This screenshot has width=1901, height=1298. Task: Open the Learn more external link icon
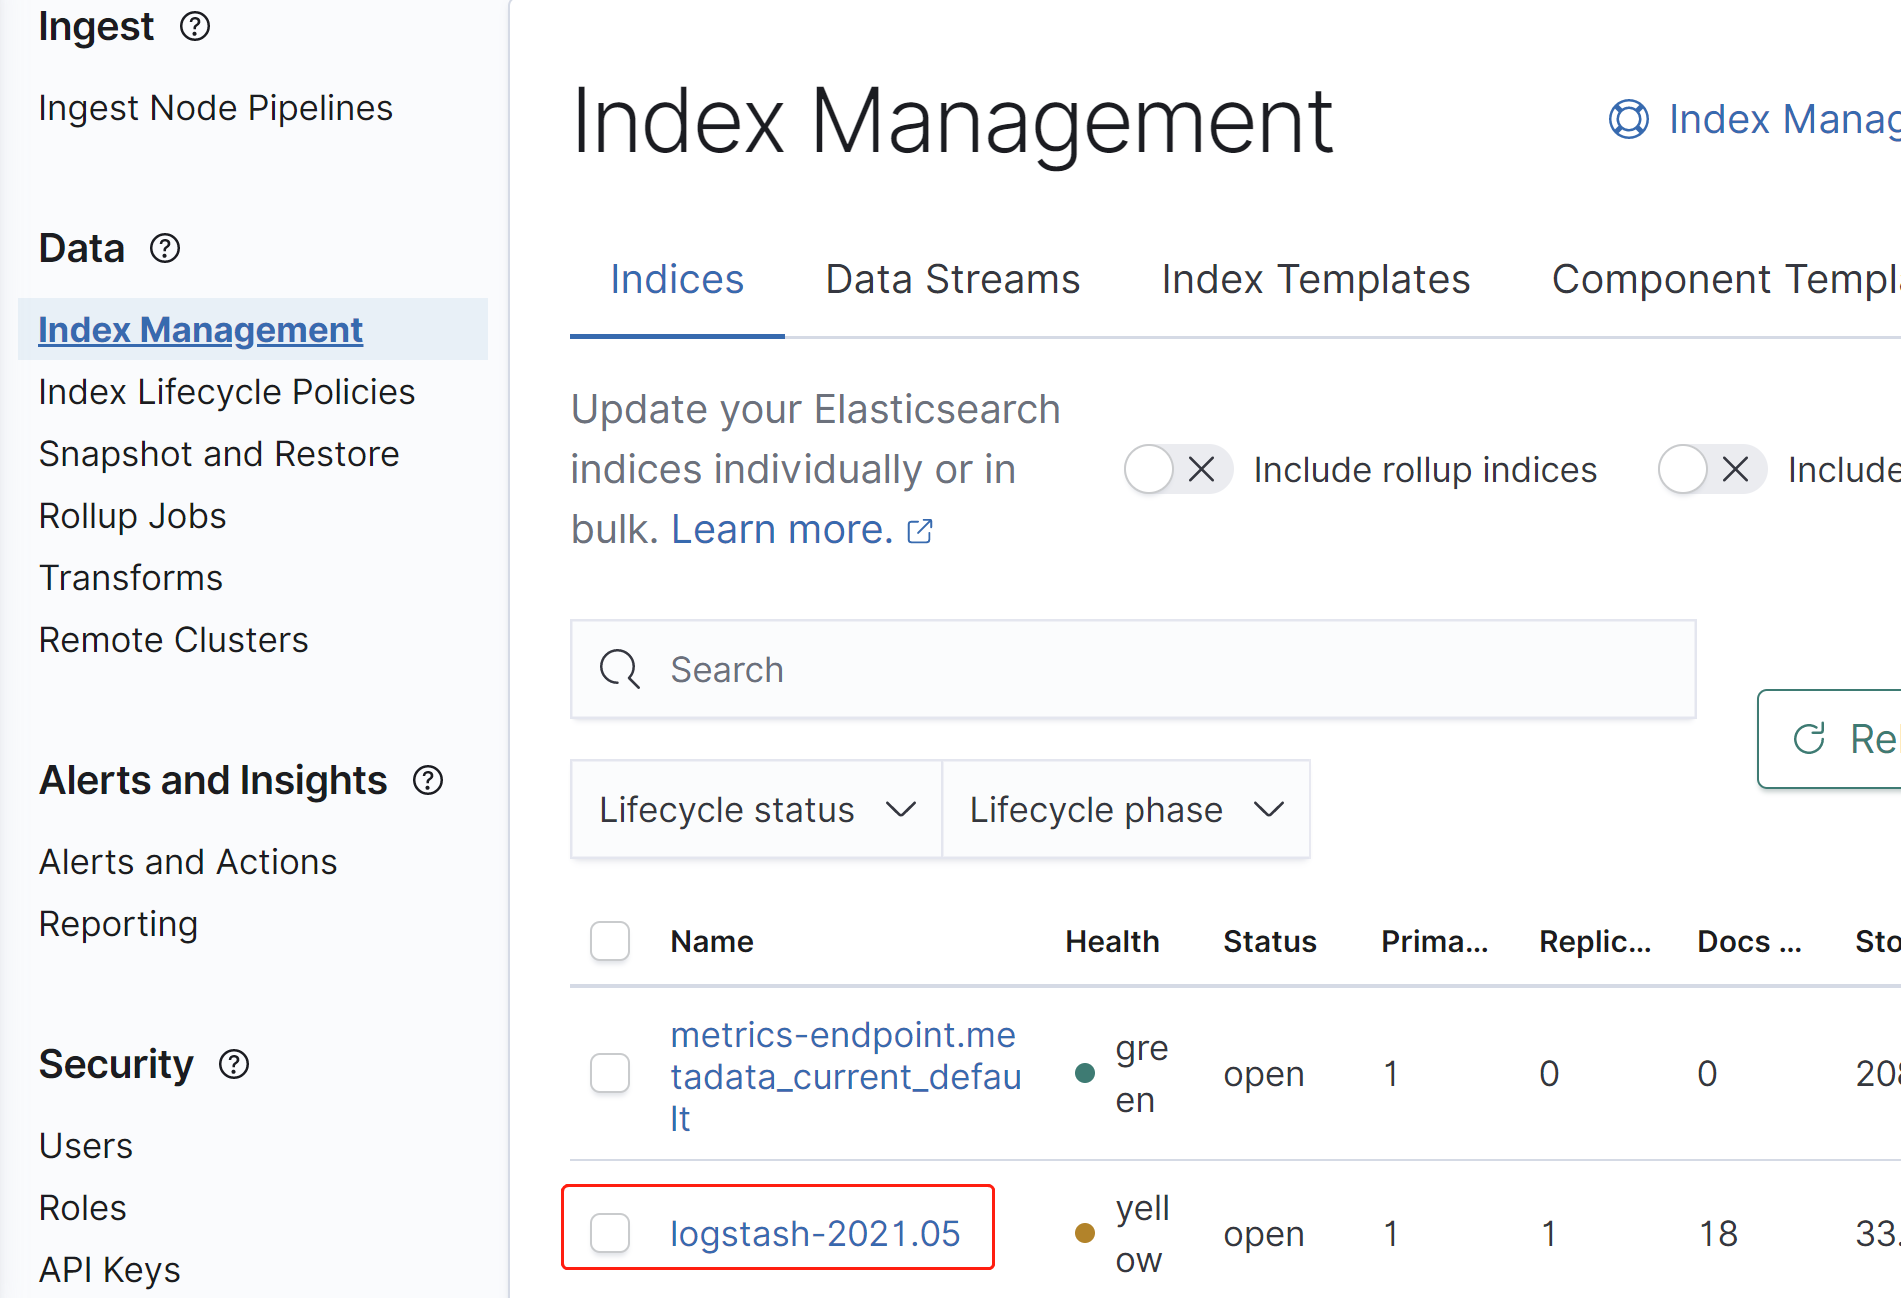click(919, 531)
